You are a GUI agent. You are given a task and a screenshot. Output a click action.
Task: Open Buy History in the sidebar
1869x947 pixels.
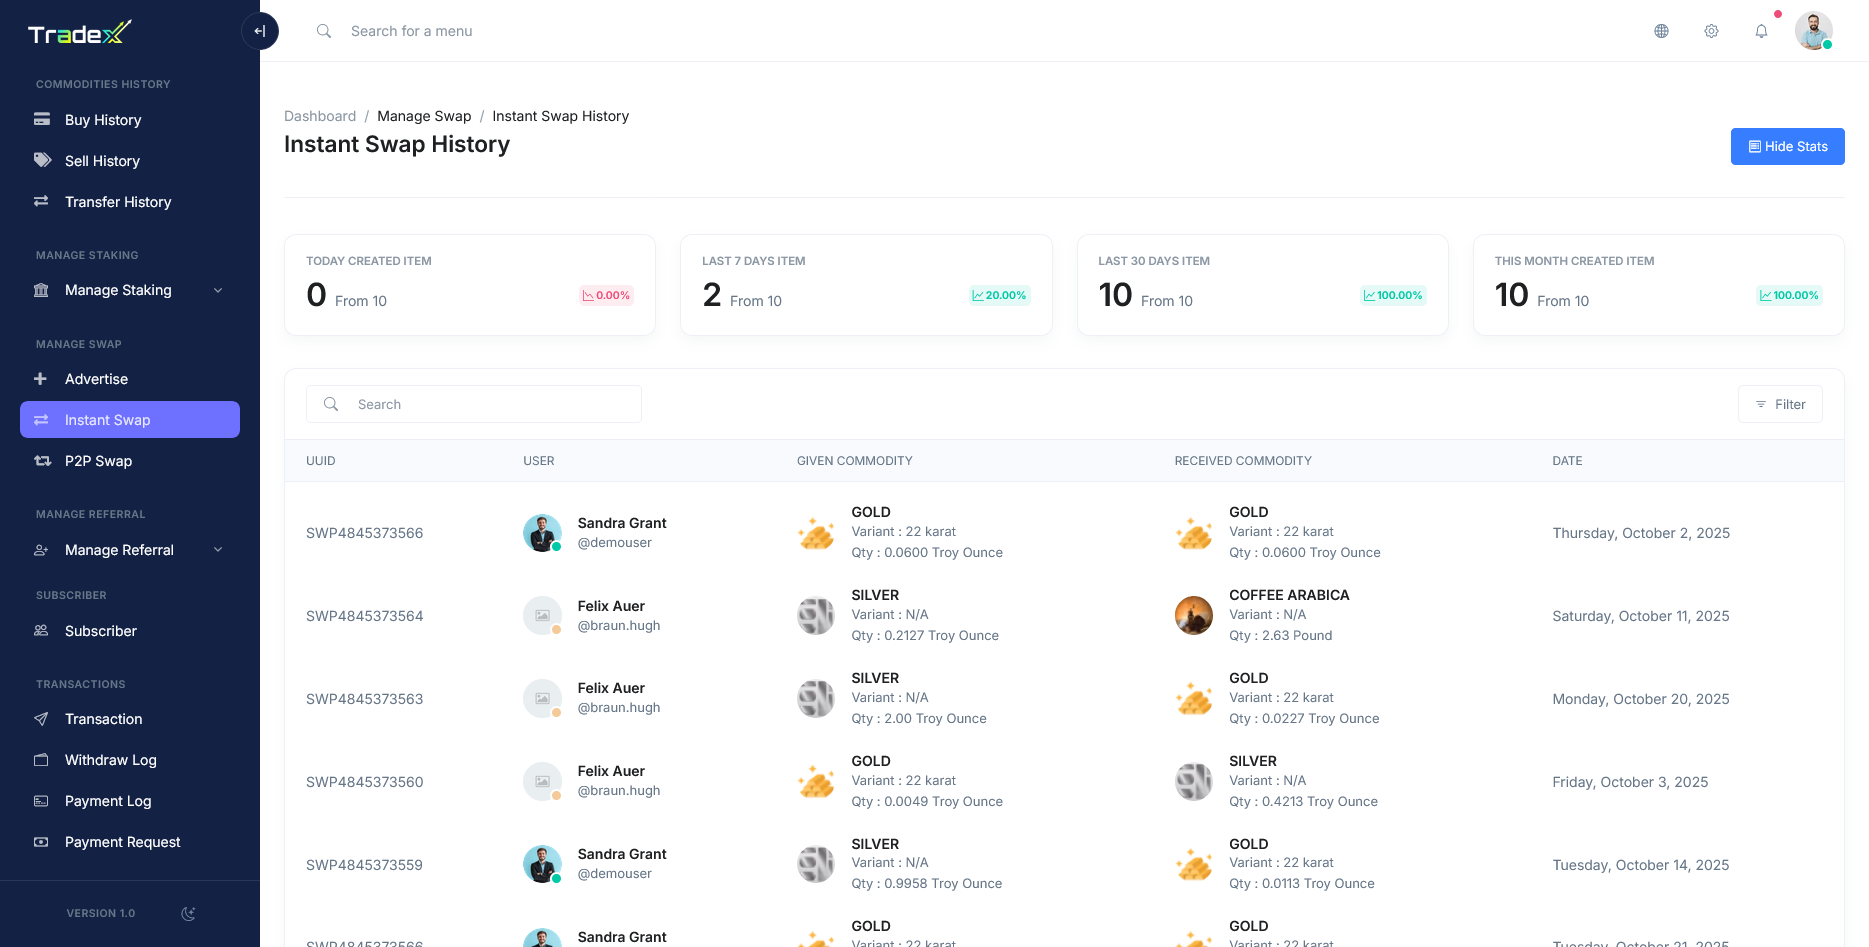coord(103,120)
